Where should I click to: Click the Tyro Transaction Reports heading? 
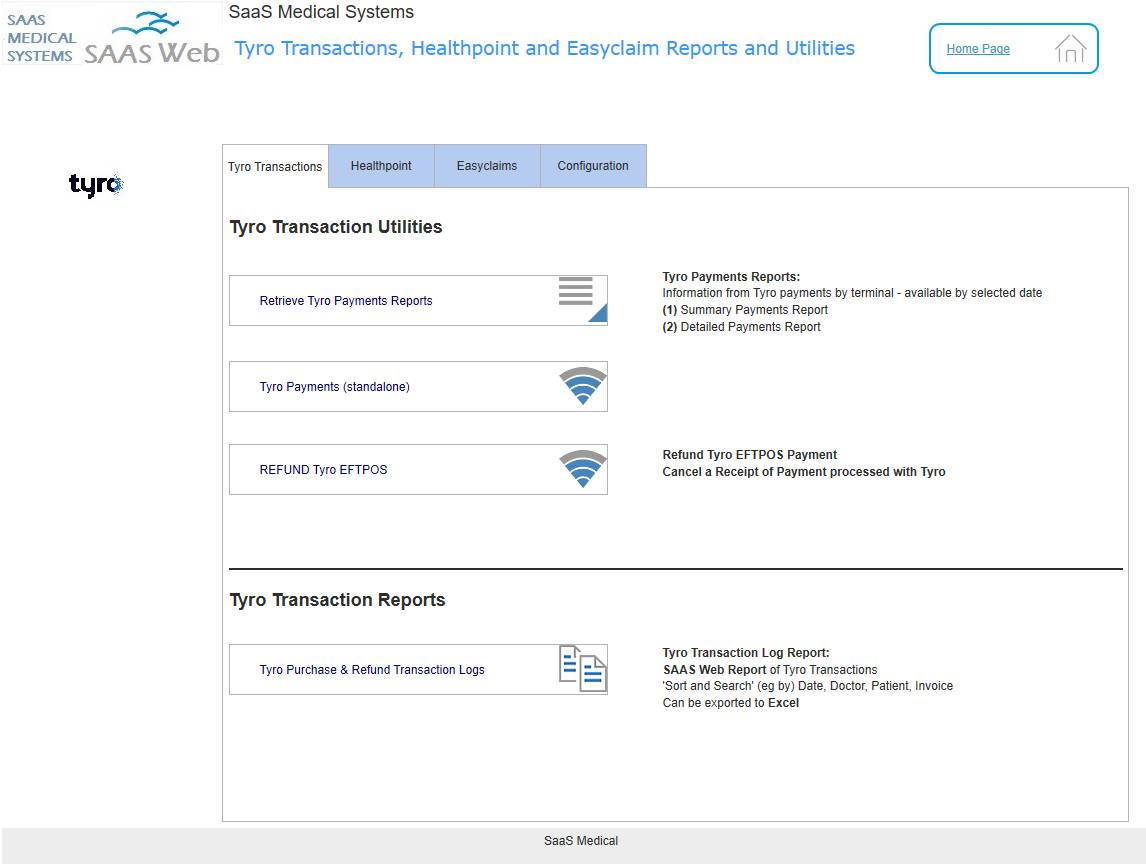[x=337, y=600]
